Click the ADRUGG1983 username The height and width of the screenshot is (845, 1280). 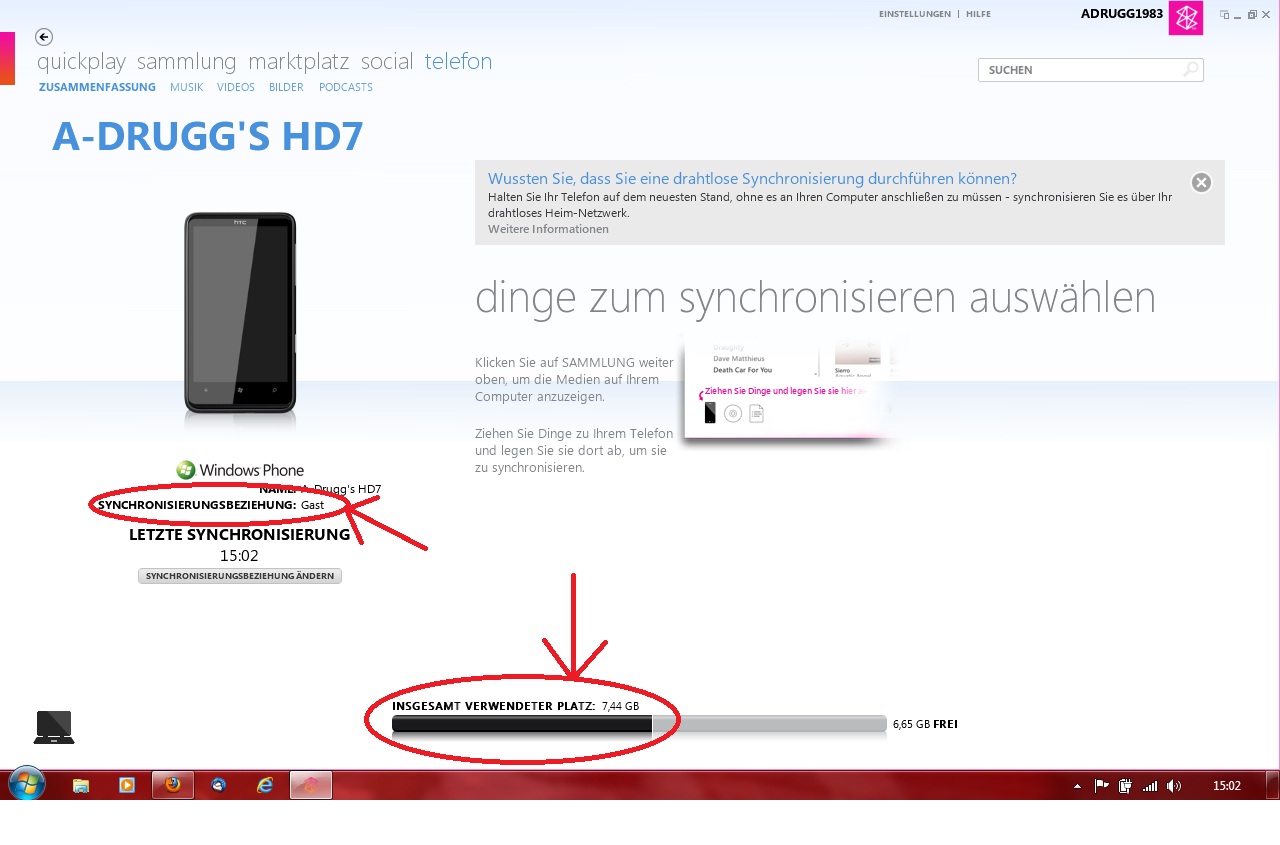coord(1122,14)
